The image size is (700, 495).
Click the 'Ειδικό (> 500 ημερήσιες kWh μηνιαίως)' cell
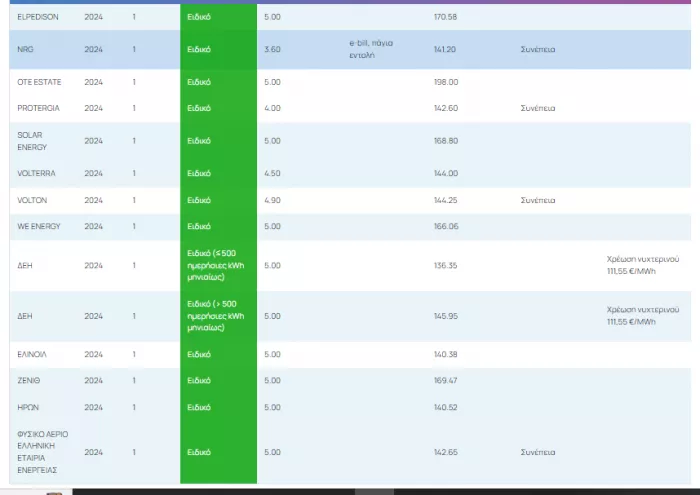[218, 316]
